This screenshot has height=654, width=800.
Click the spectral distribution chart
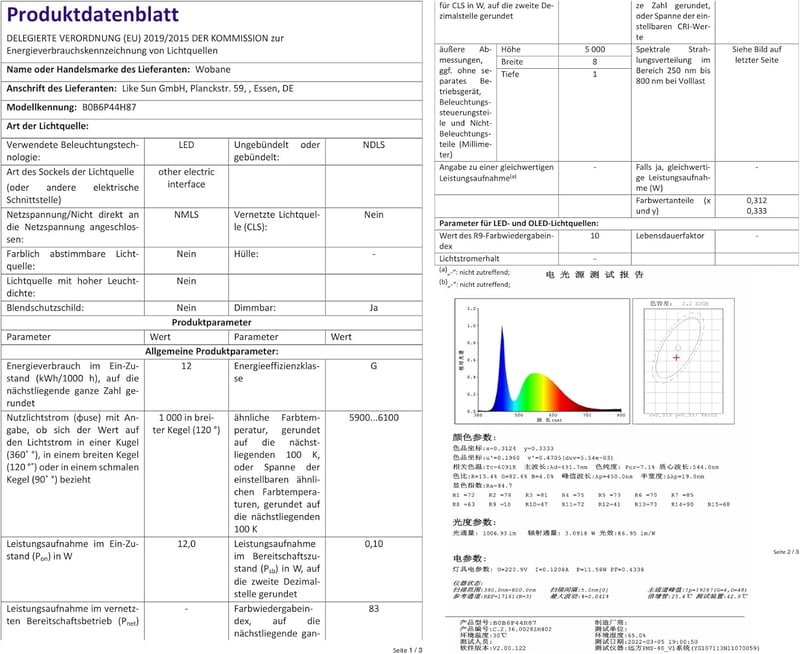542,361
